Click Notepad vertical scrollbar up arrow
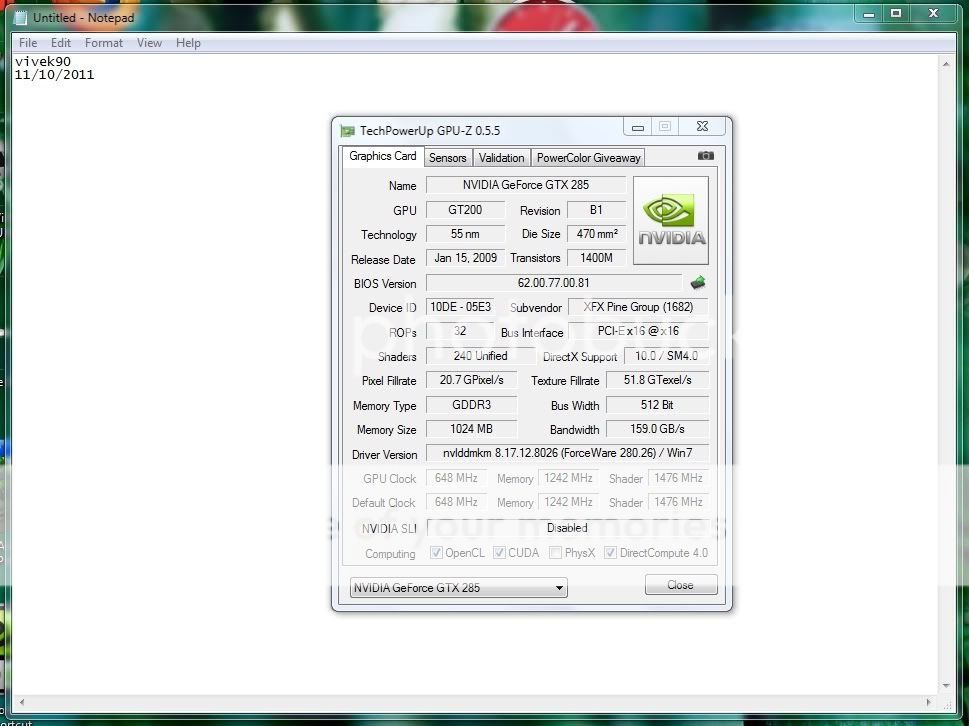Image resolution: width=969 pixels, height=726 pixels. (946, 64)
